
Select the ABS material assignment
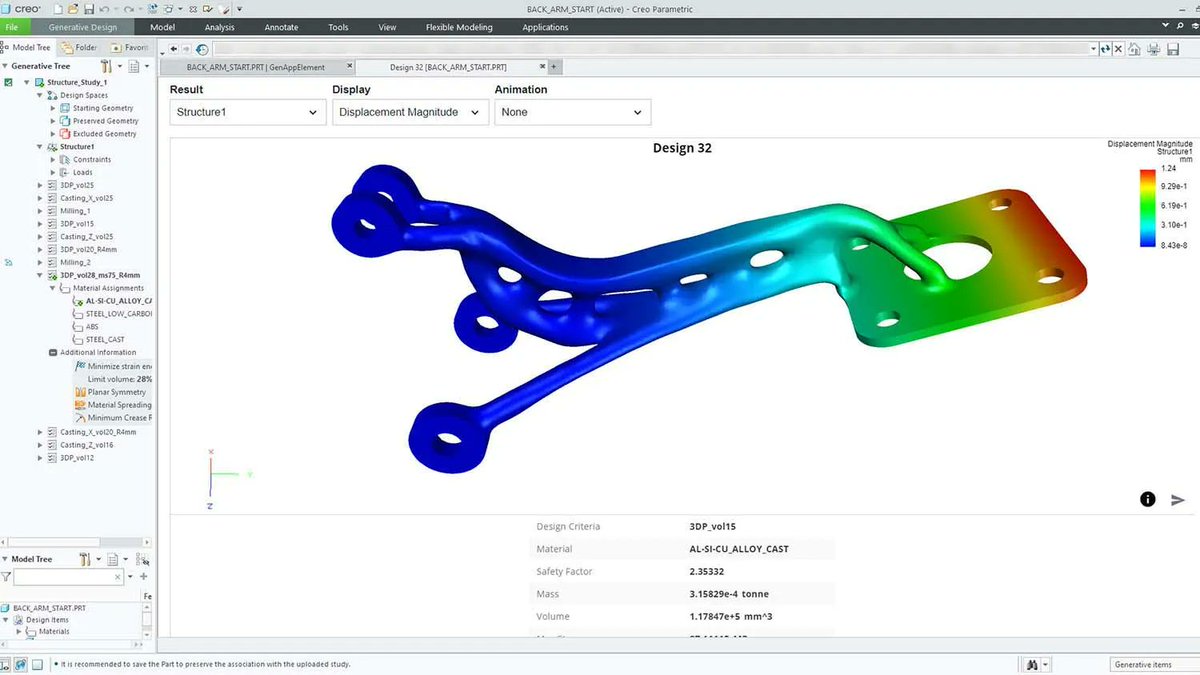point(93,327)
